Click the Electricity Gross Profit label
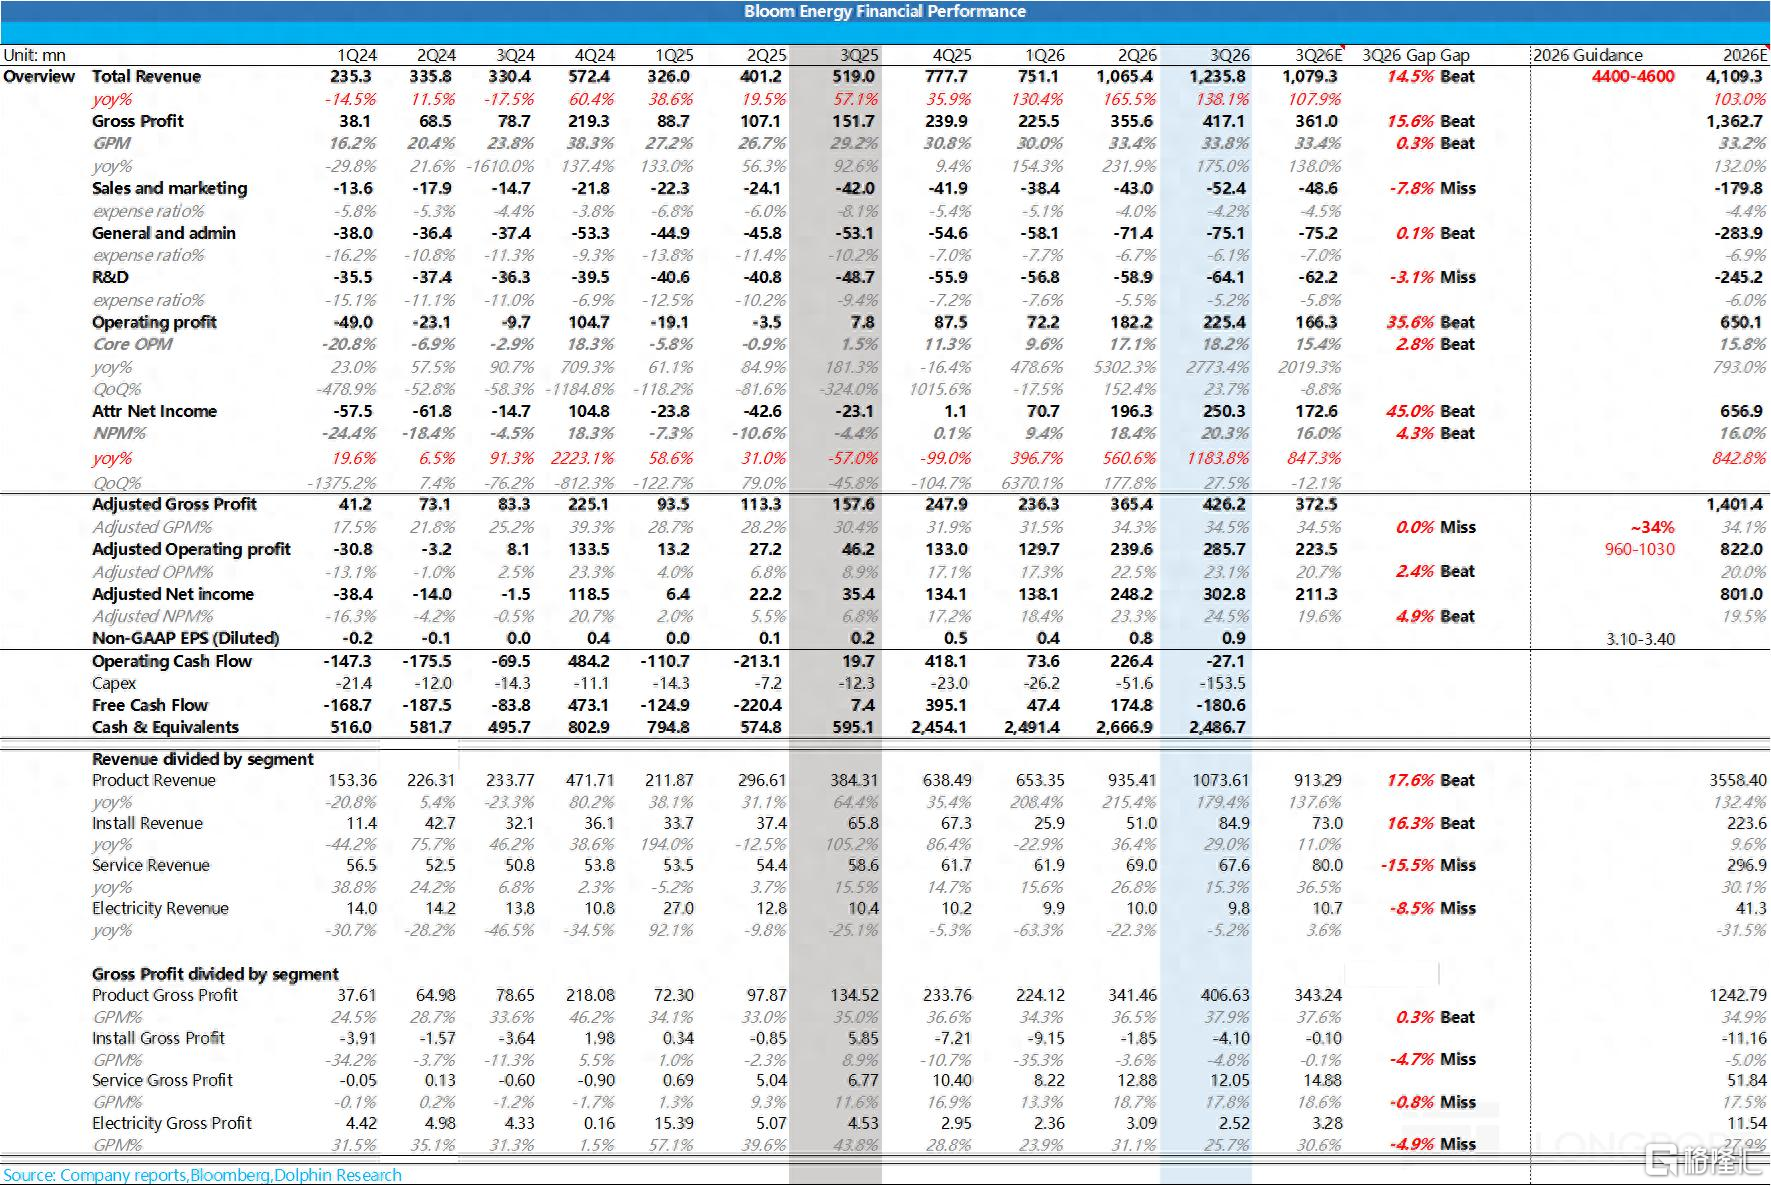The width and height of the screenshot is (1771, 1186). [x=172, y=1123]
